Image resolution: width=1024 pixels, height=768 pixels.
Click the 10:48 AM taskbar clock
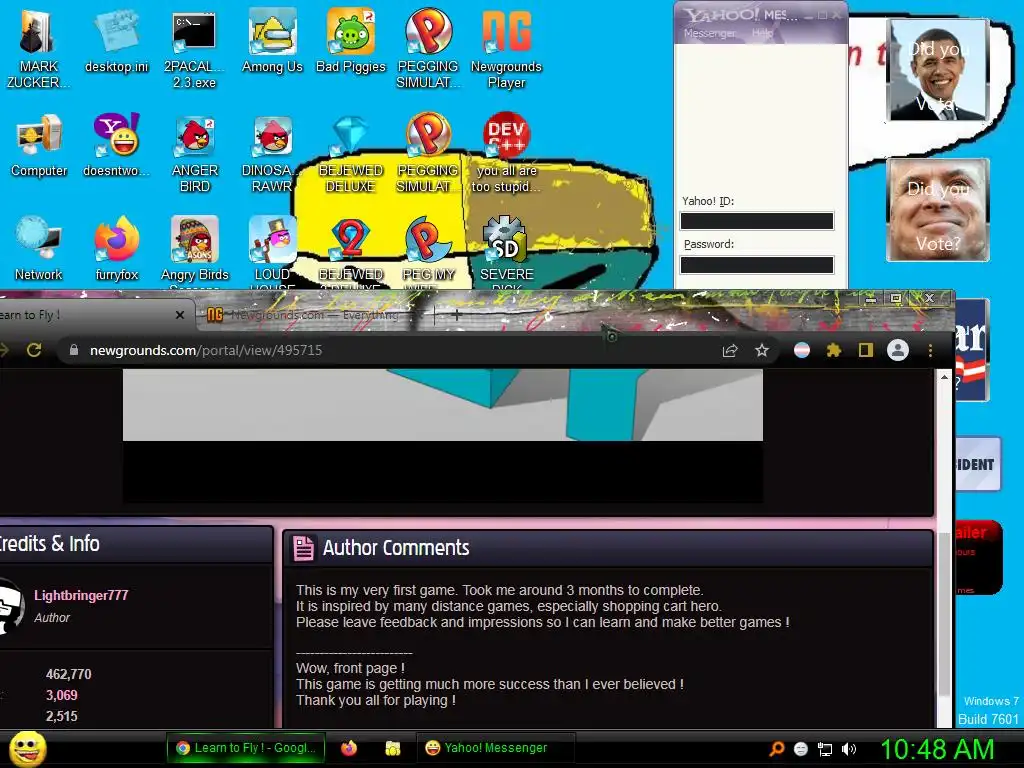pyautogui.click(x=937, y=749)
